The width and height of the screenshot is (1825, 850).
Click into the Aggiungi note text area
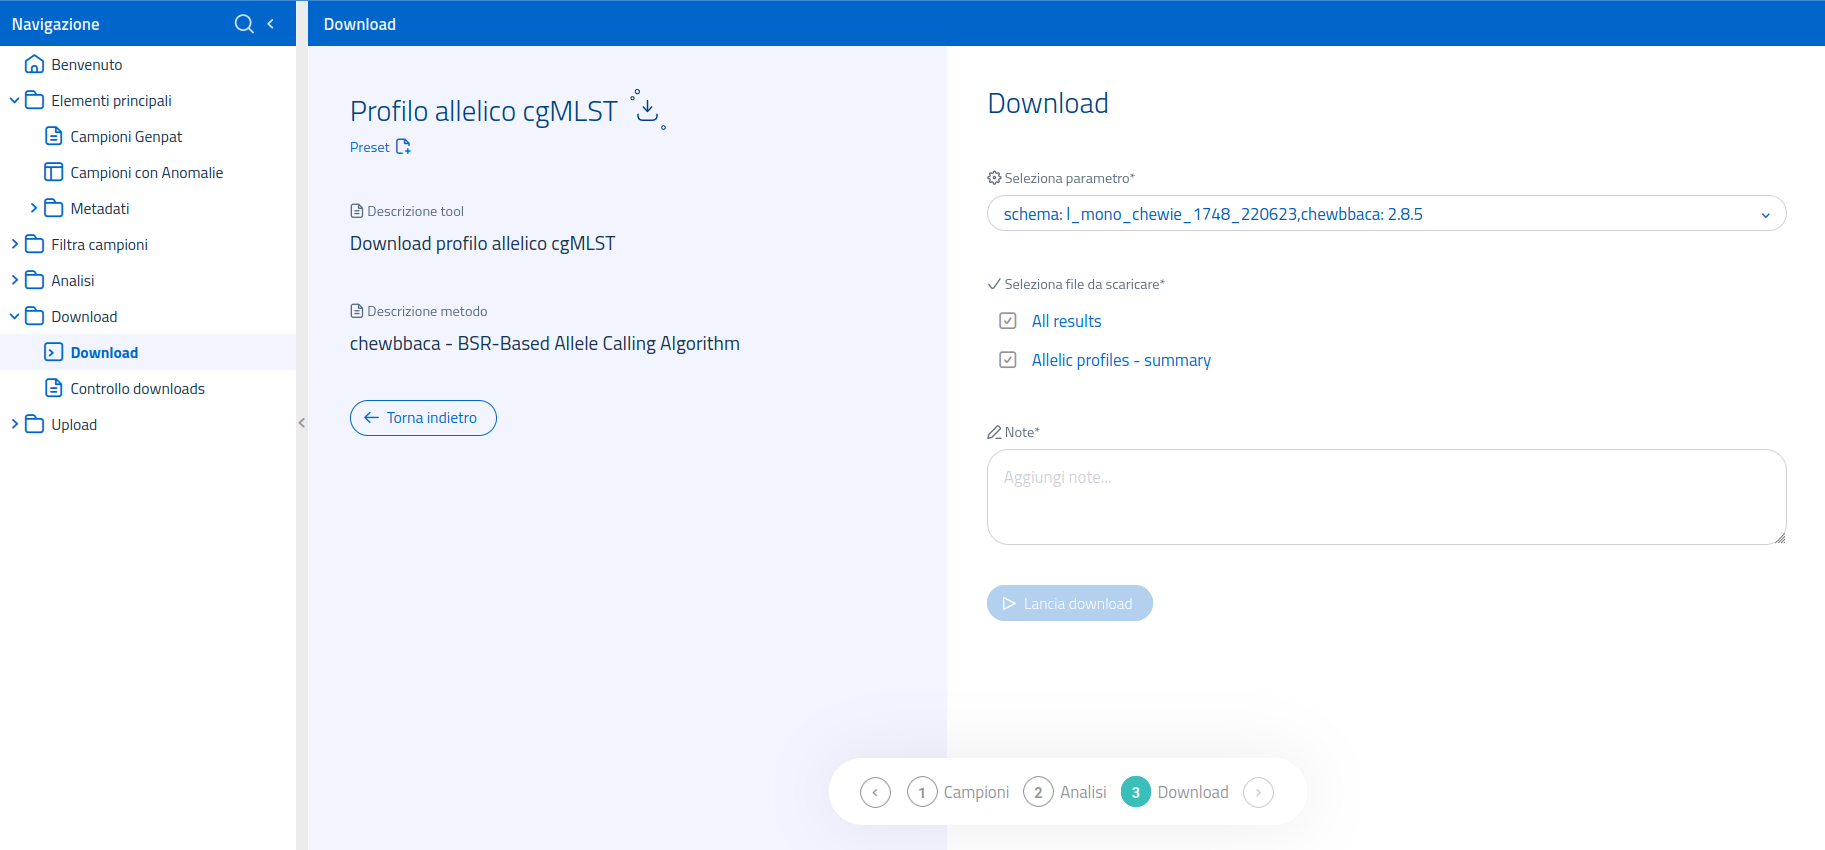(x=1385, y=497)
